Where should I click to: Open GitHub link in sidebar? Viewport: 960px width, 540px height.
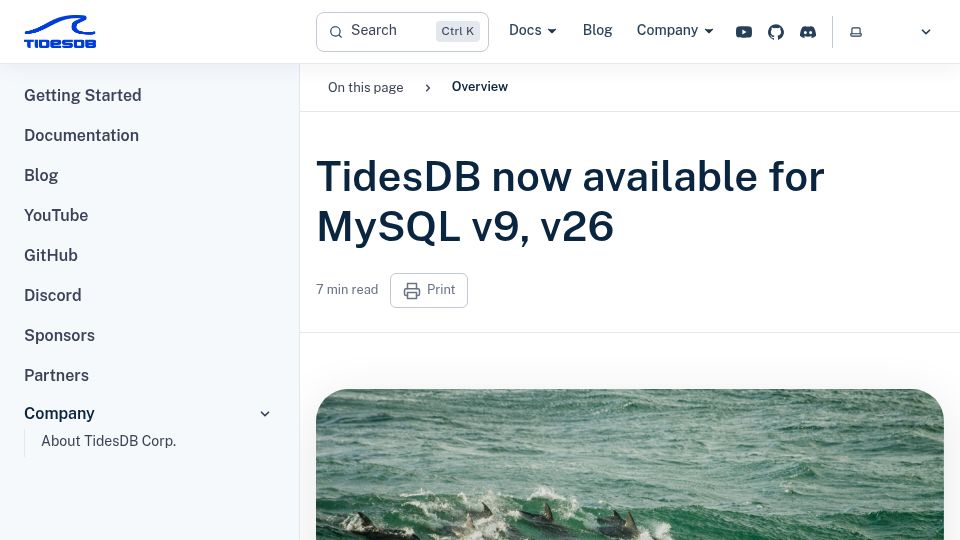pyautogui.click(x=51, y=255)
